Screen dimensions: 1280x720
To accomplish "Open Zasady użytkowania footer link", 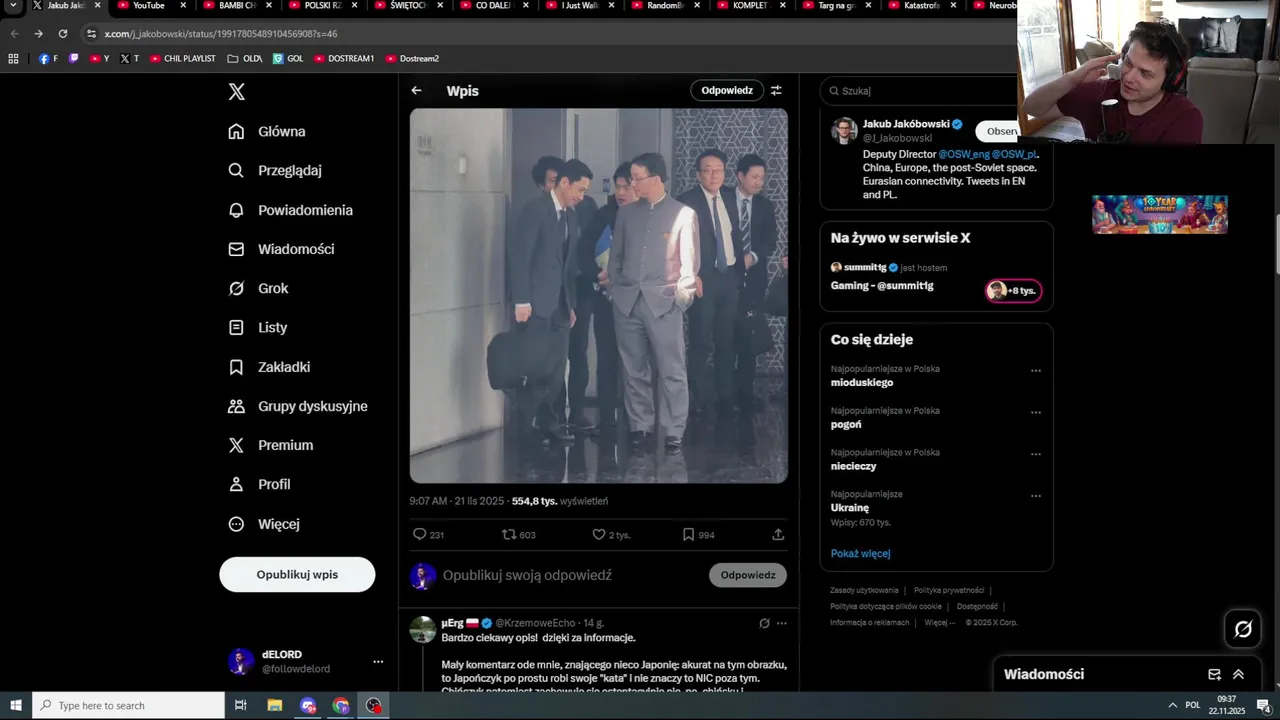I will point(864,591).
